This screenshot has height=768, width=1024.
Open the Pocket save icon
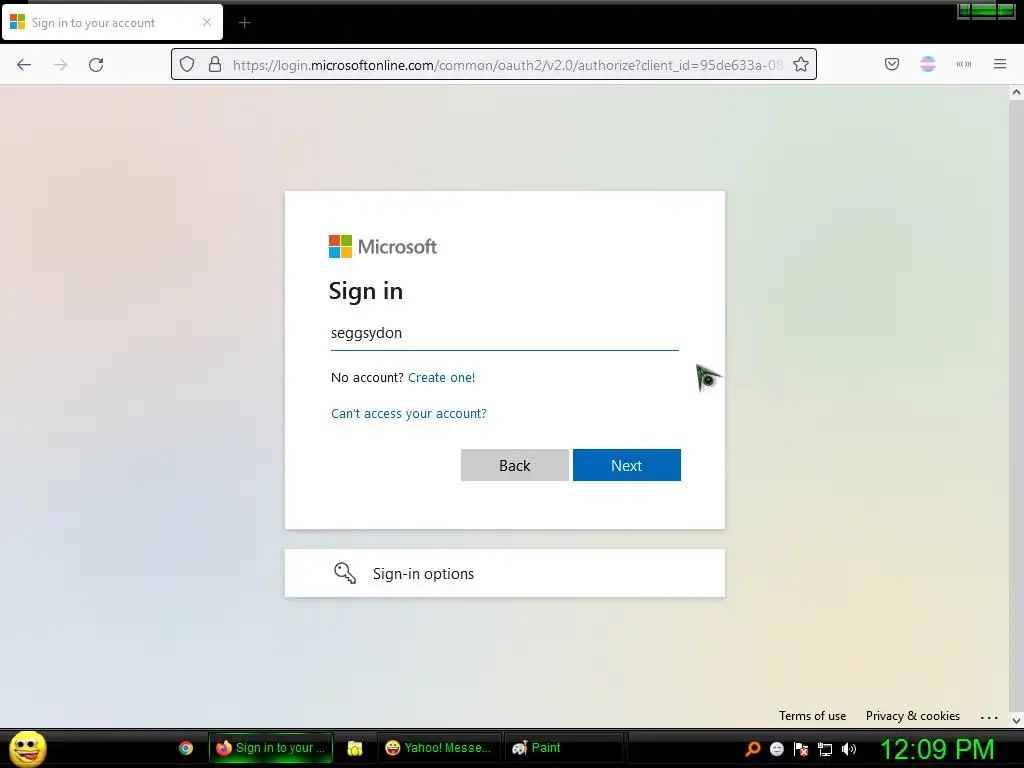892,64
